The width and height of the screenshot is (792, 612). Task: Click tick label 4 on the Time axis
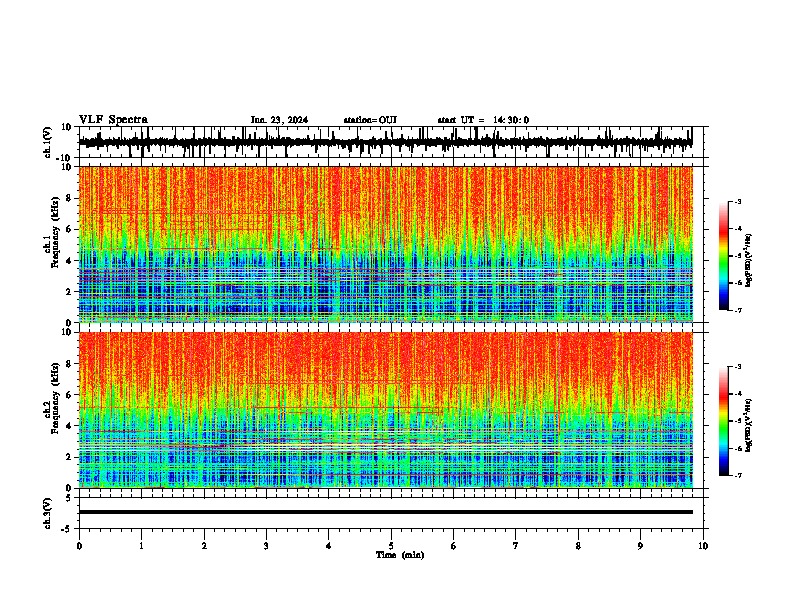click(329, 546)
